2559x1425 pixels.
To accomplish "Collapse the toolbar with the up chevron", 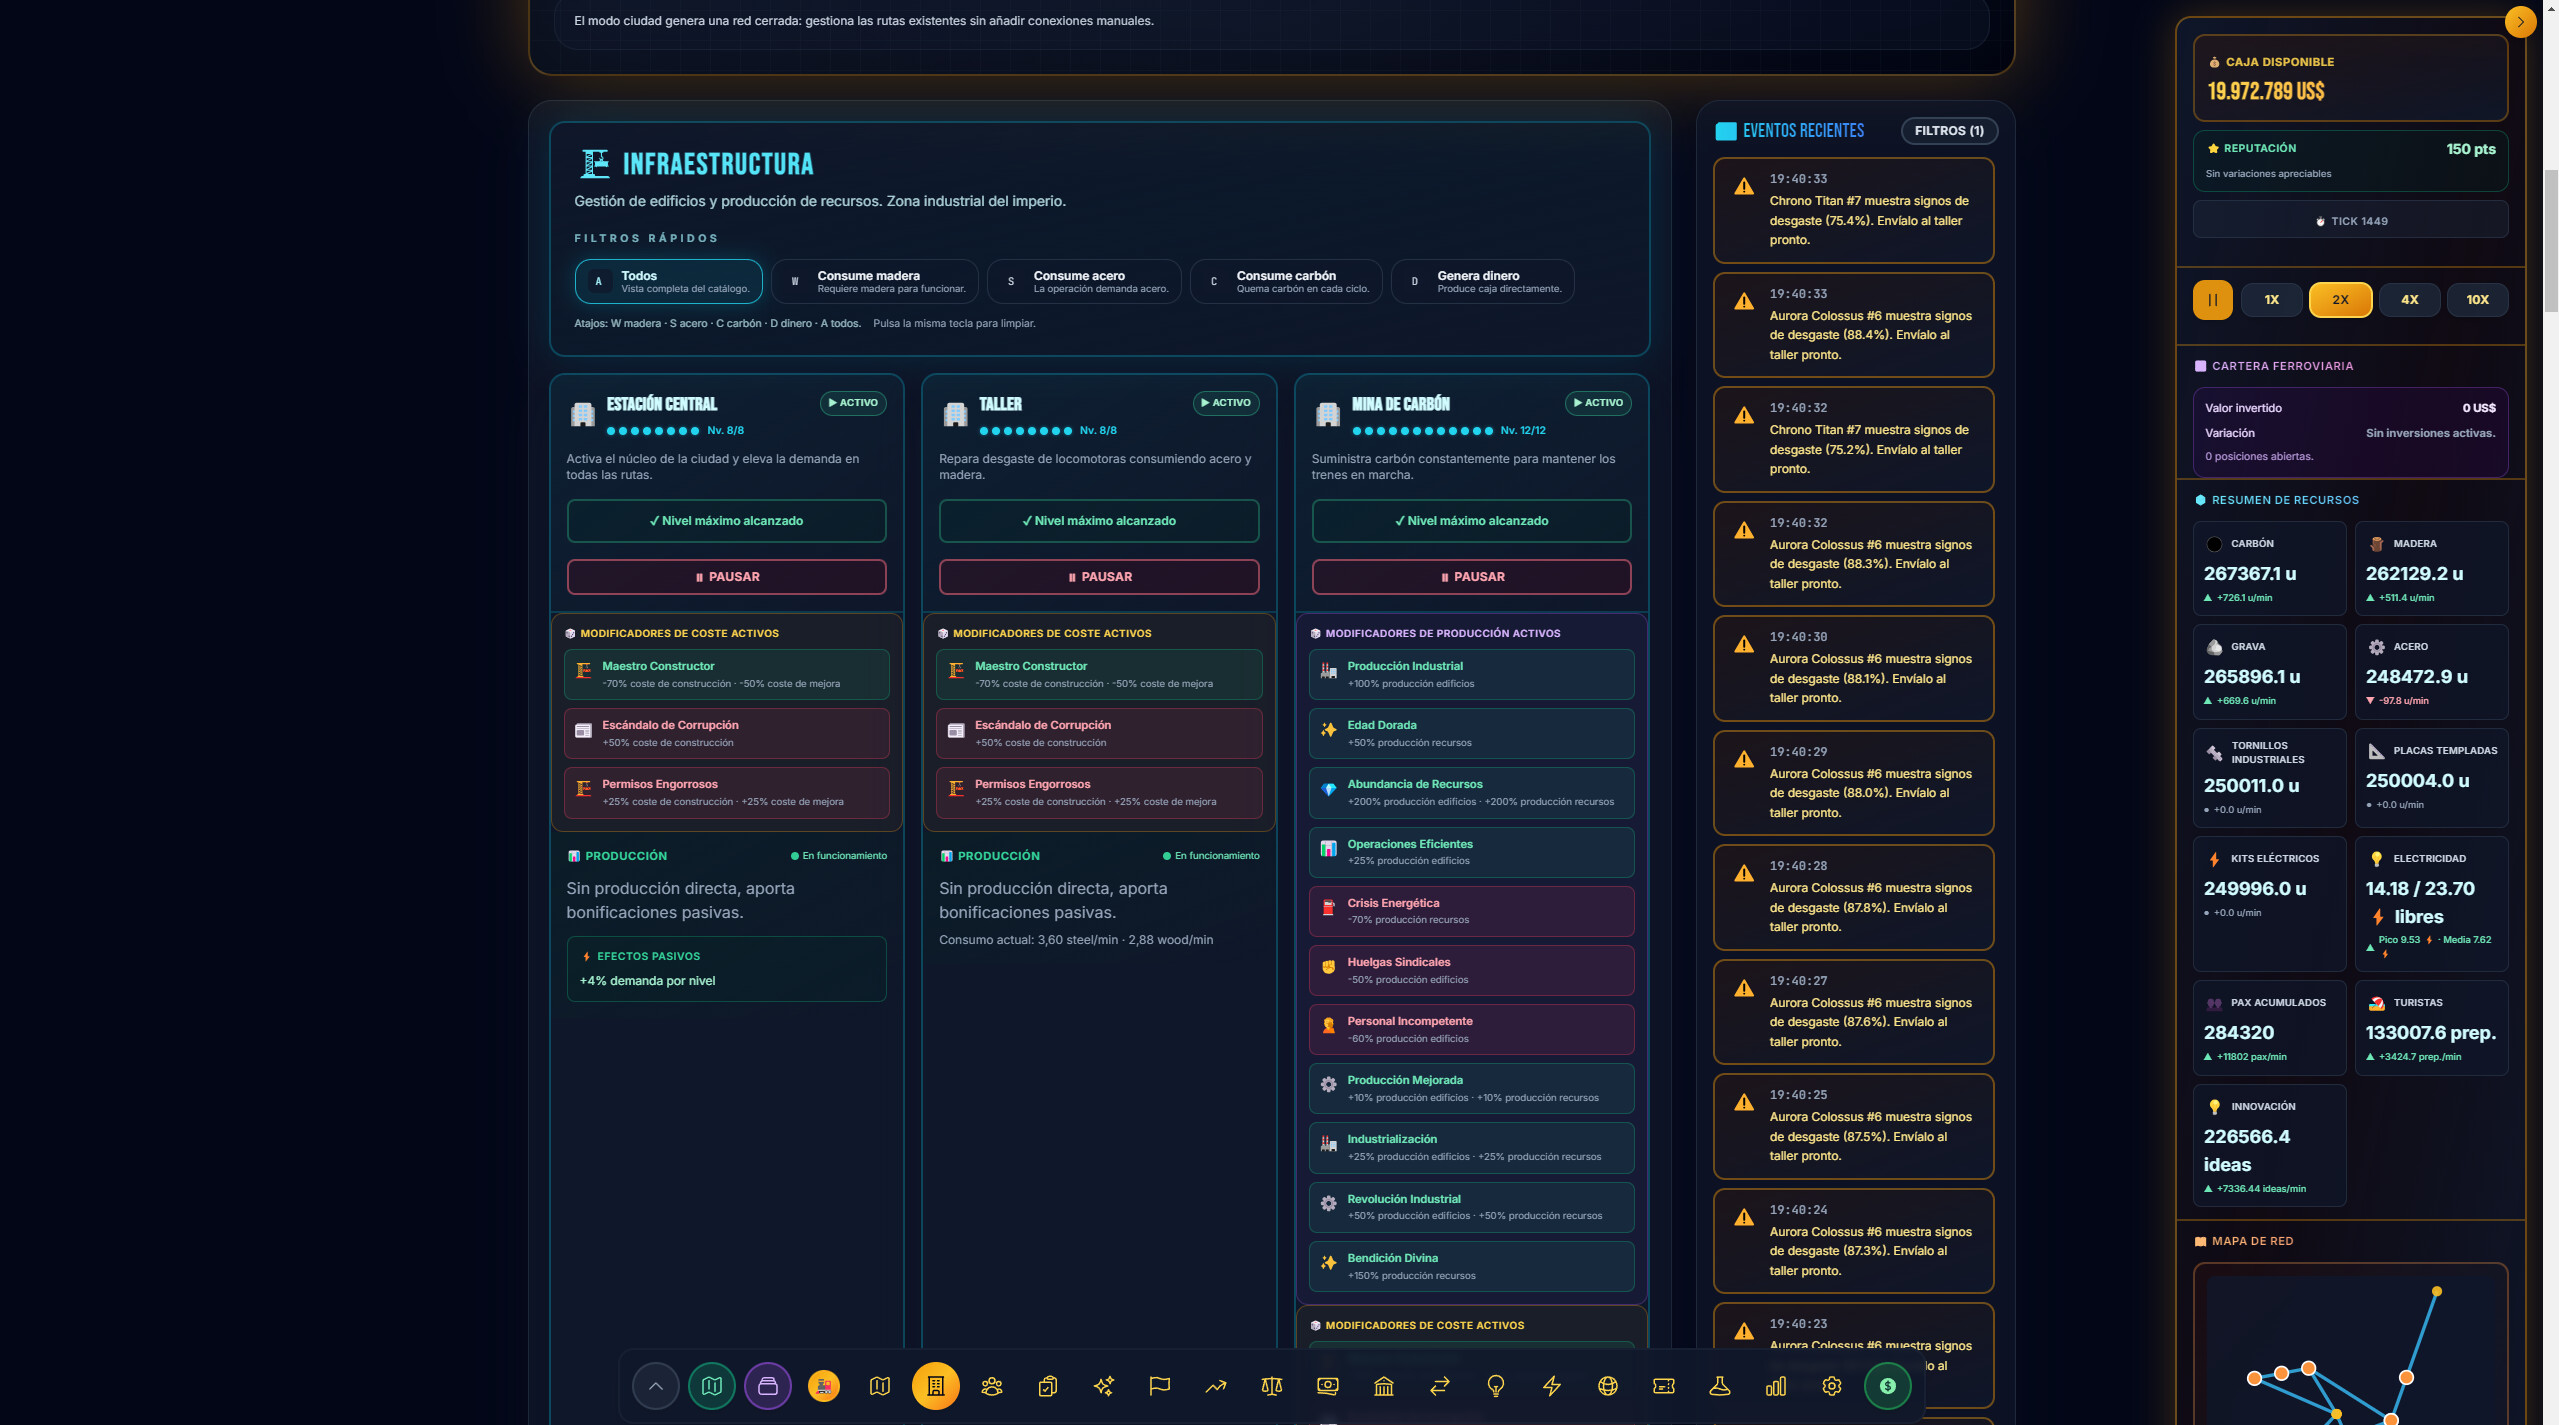I will point(656,1386).
